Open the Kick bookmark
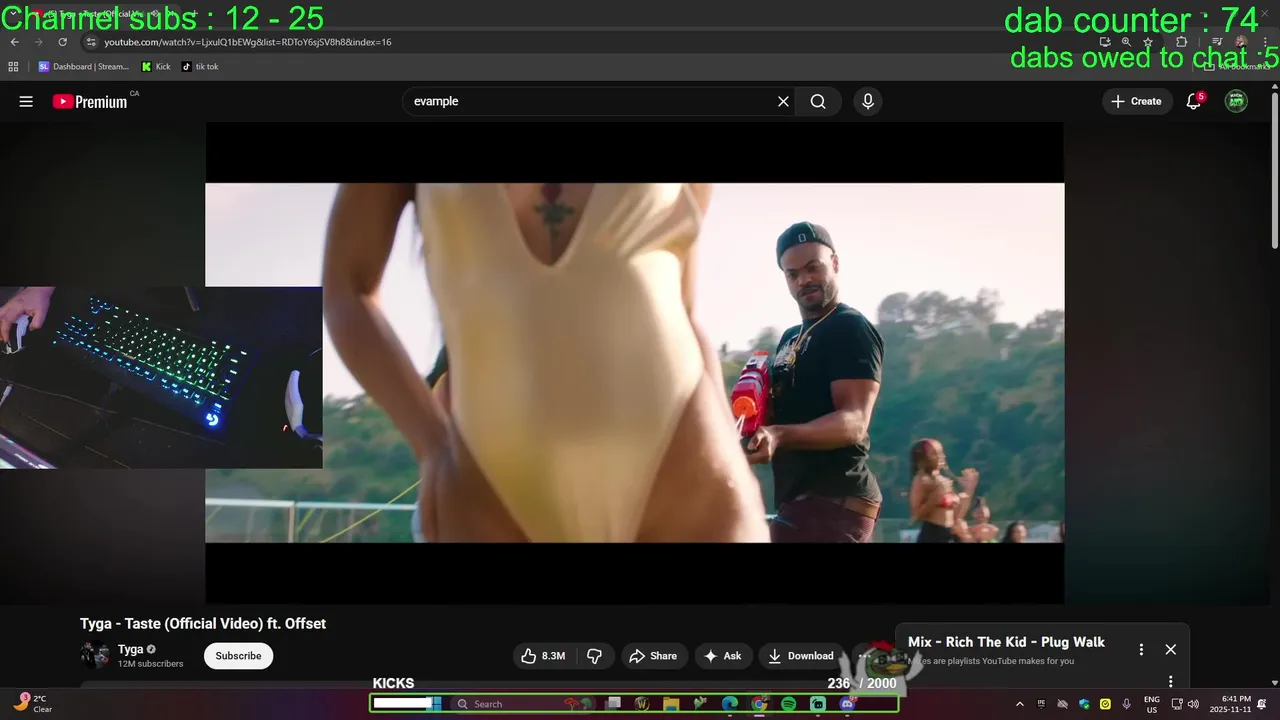 pos(156,67)
